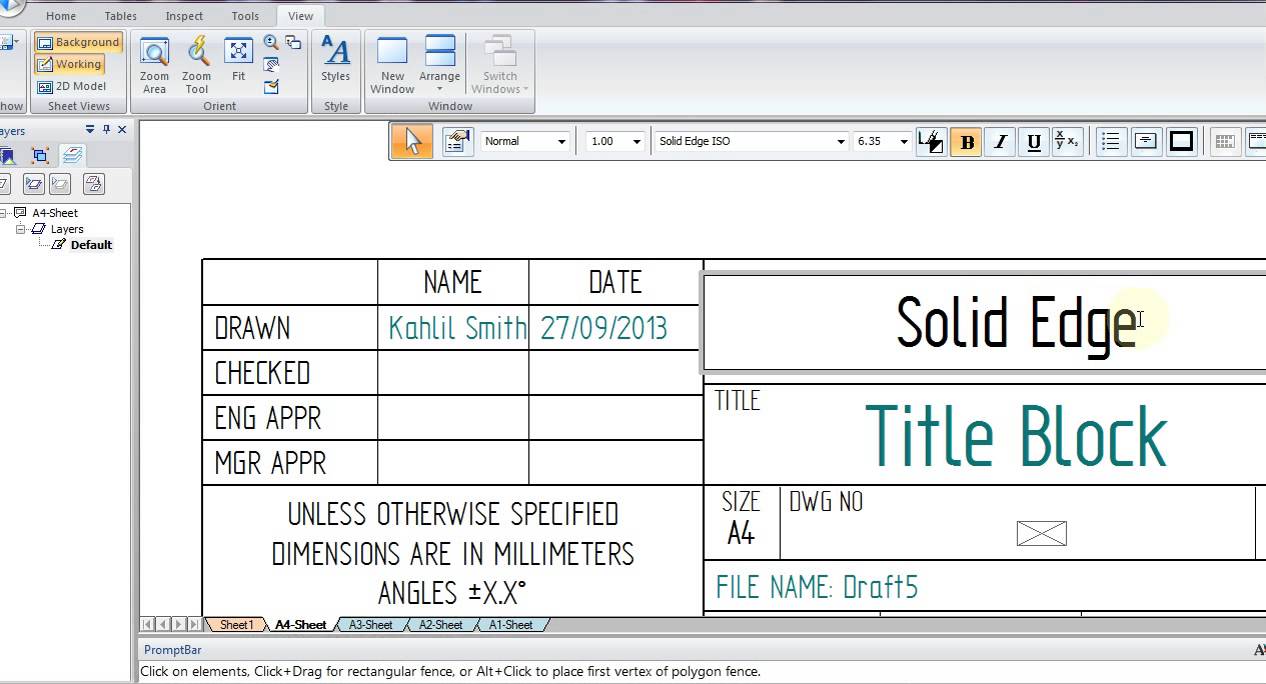This screenshot has height=684, width=1266.
Task: Click the Title Block text
Action: pos(1016,437)
